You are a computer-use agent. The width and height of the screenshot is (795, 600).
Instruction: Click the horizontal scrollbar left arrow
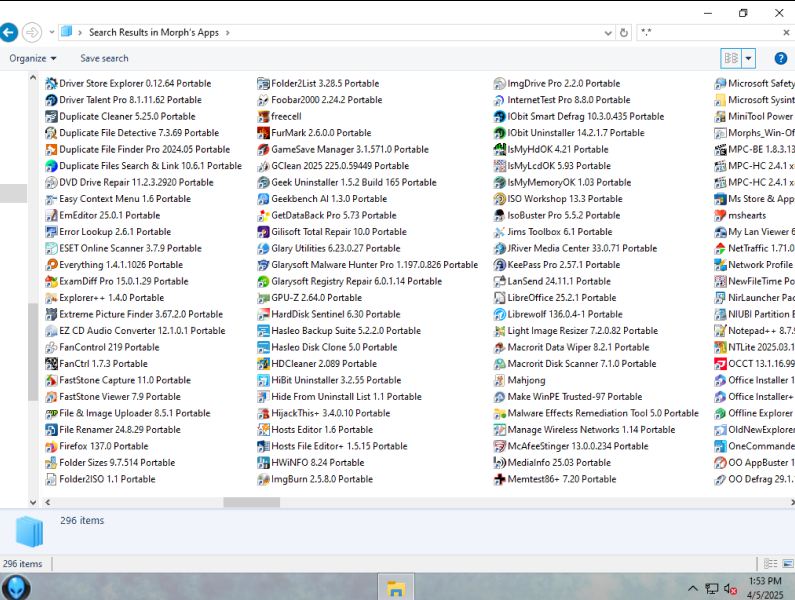pyautogui.click(x=48, y=502)
